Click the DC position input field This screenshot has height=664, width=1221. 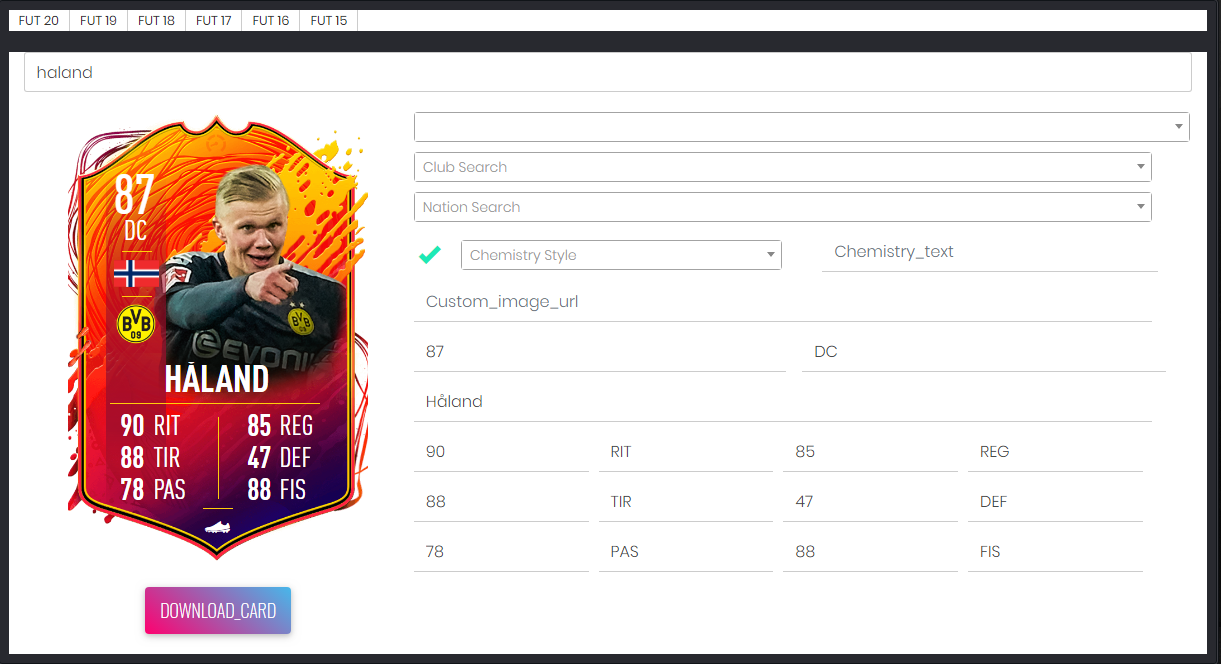click(x=984, y=351)
